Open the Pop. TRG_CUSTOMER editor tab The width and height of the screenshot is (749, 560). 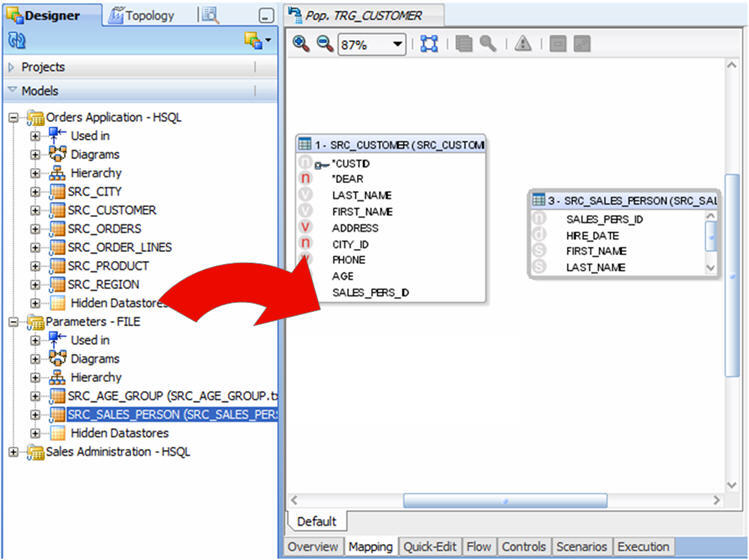(364, 16)
